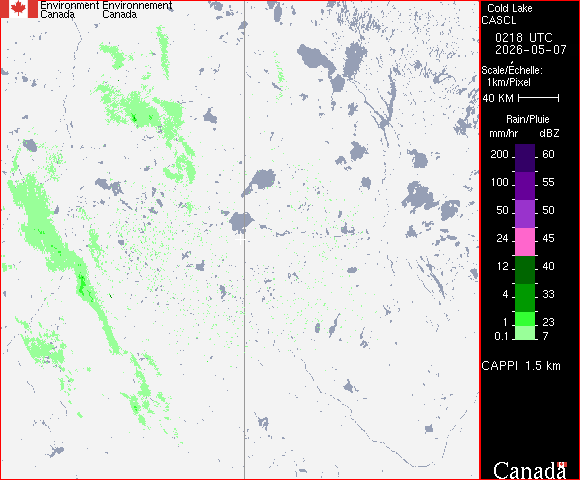Click the Cold Lake station name

tap(510, 8)
